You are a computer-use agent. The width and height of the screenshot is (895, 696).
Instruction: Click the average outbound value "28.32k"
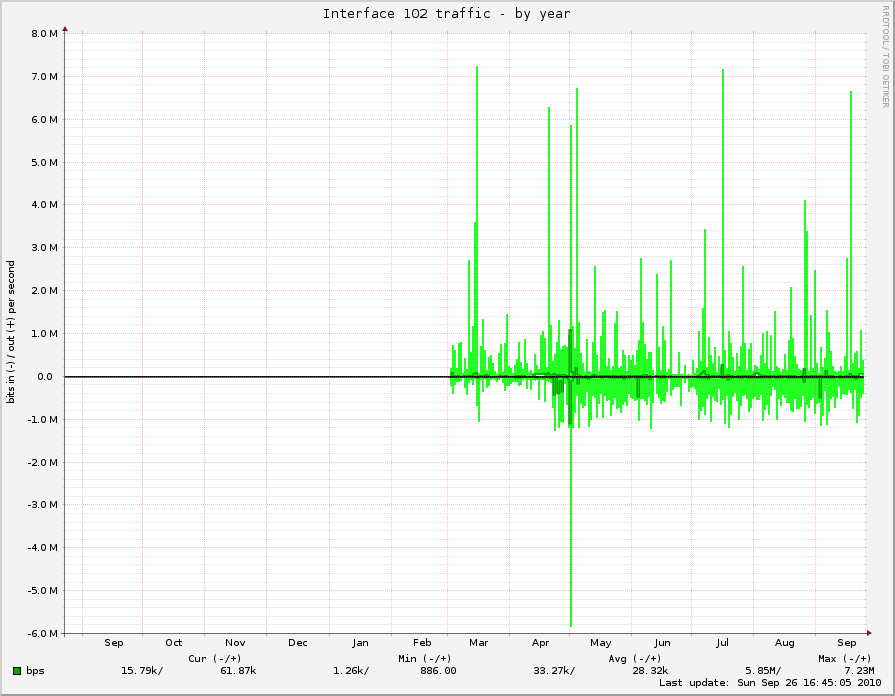[650, 671]
